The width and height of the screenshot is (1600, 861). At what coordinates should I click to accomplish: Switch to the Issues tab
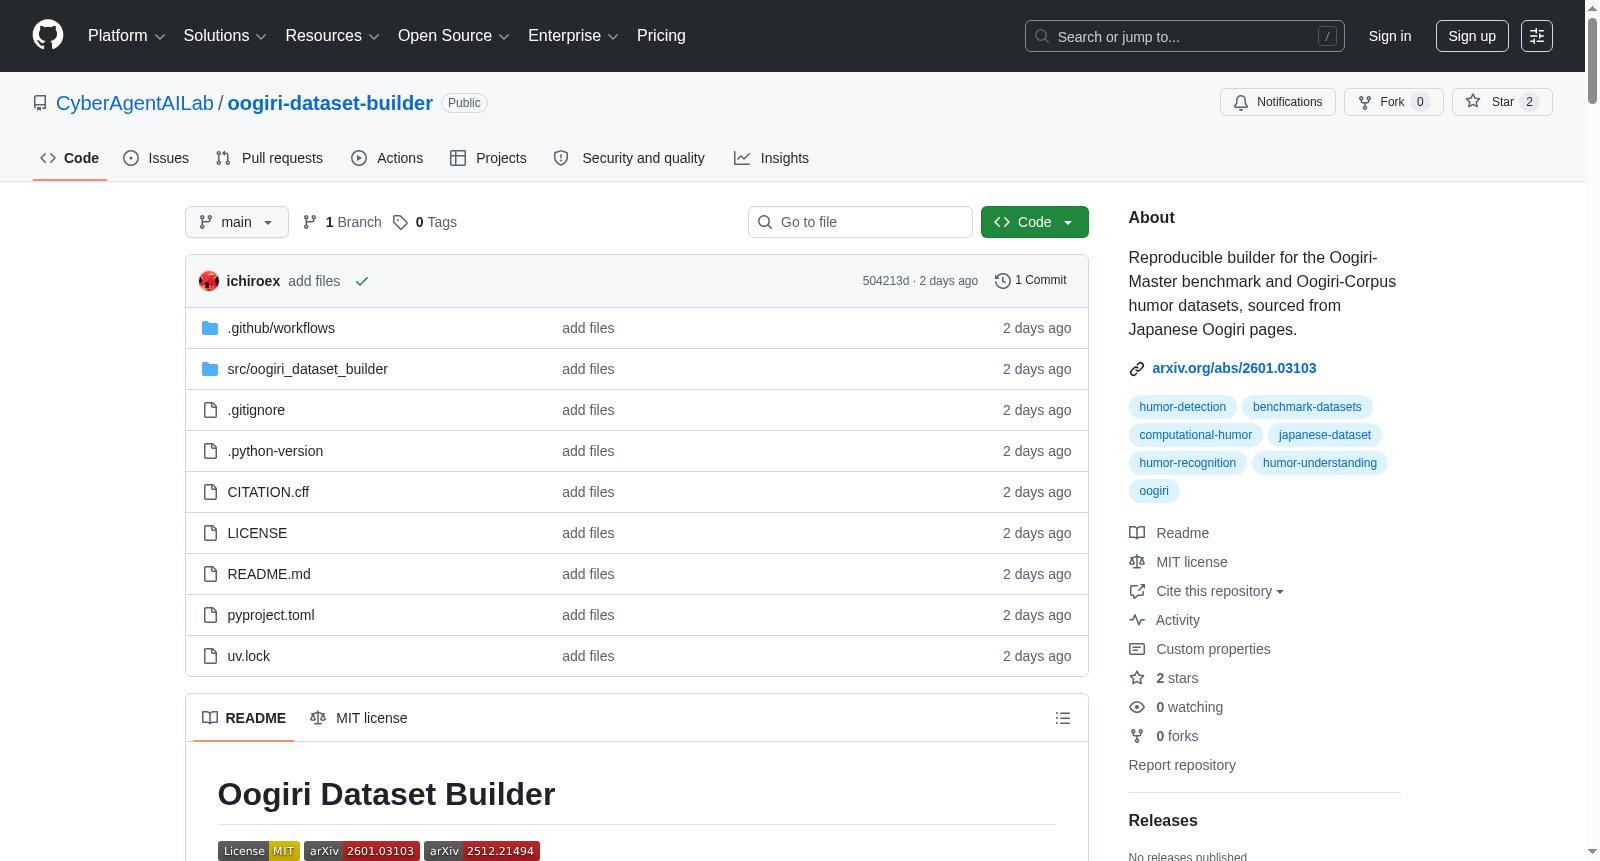[x=156, y=158]
